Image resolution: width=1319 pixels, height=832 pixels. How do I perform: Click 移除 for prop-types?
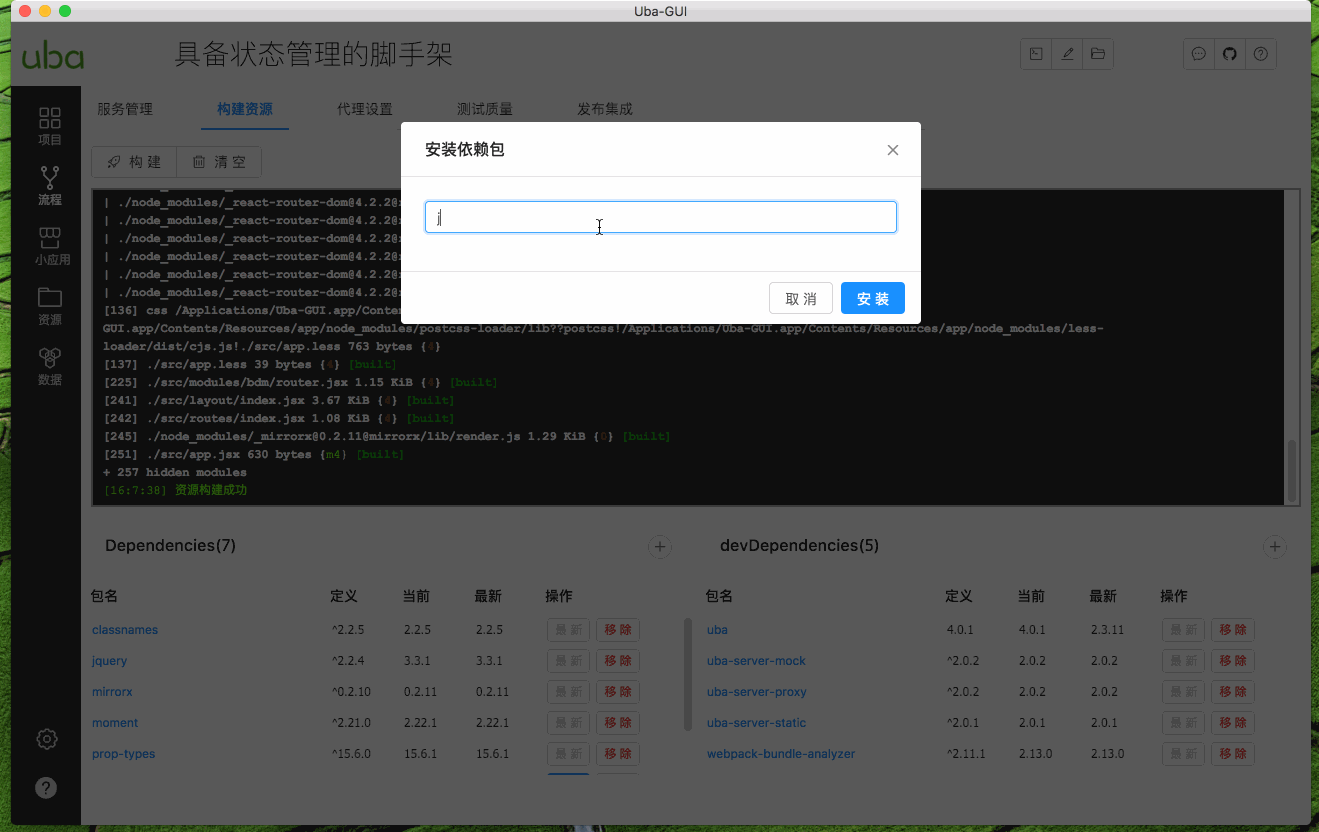point(618,754)
